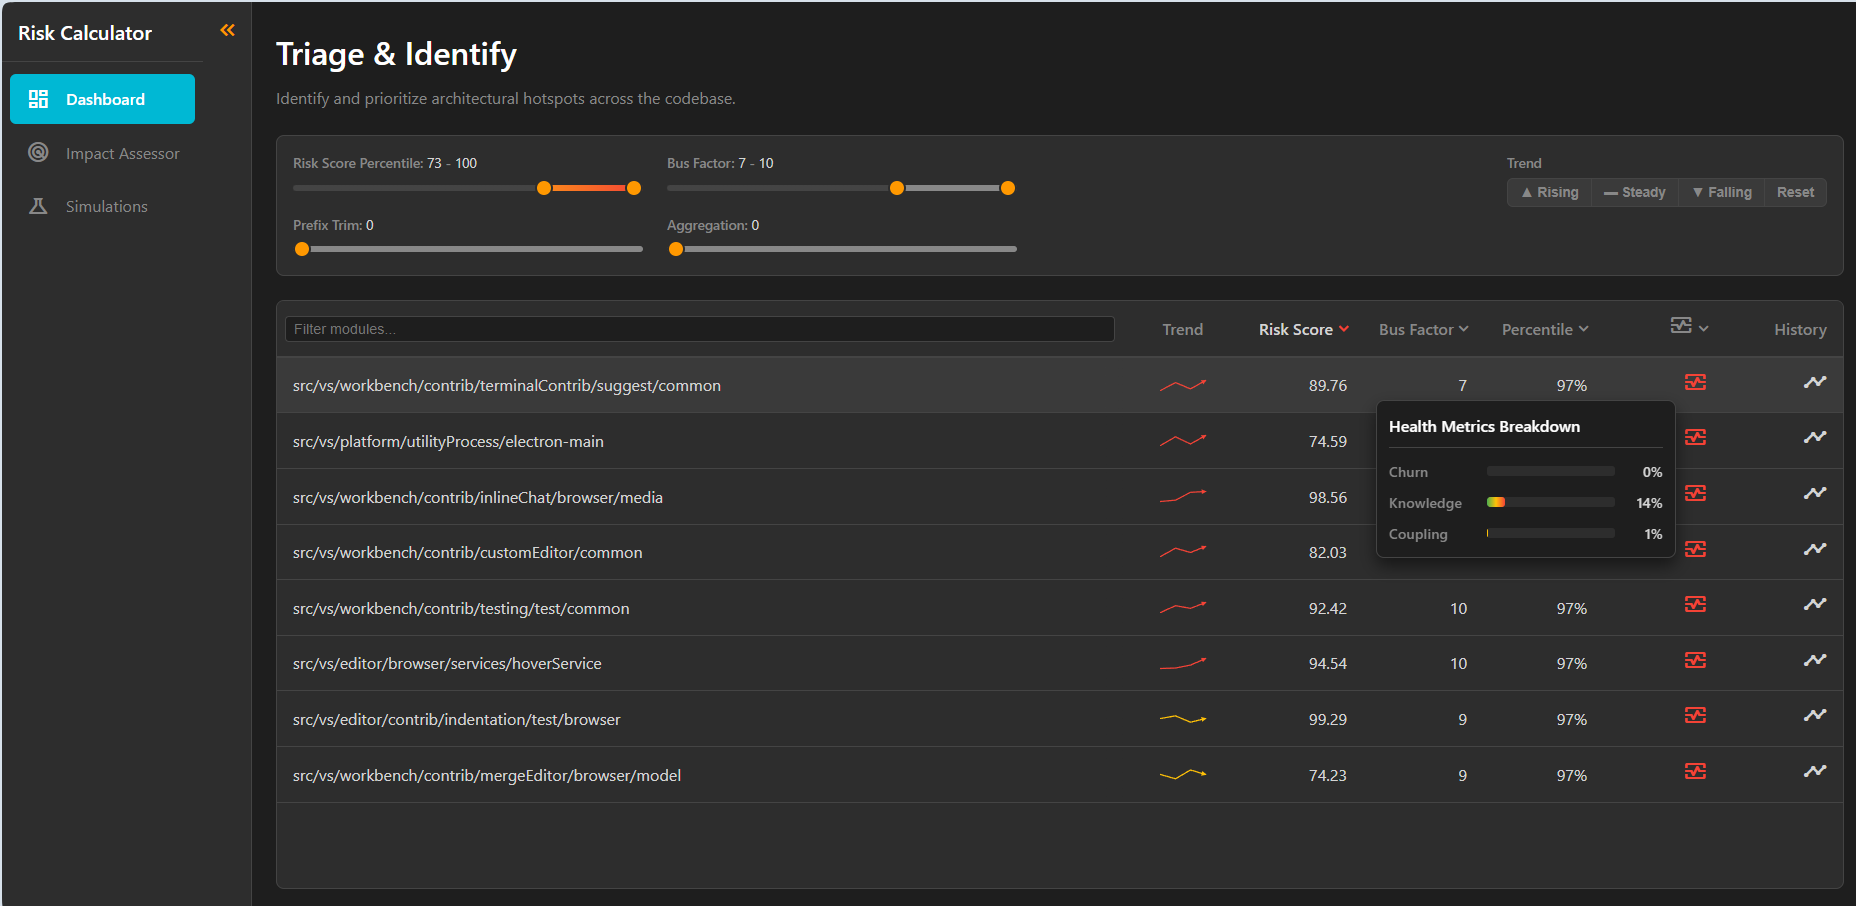Expand the health metrics column dropdown
The height and width of the screenshot is (906, 1856).
click(x=1689, y=327)
